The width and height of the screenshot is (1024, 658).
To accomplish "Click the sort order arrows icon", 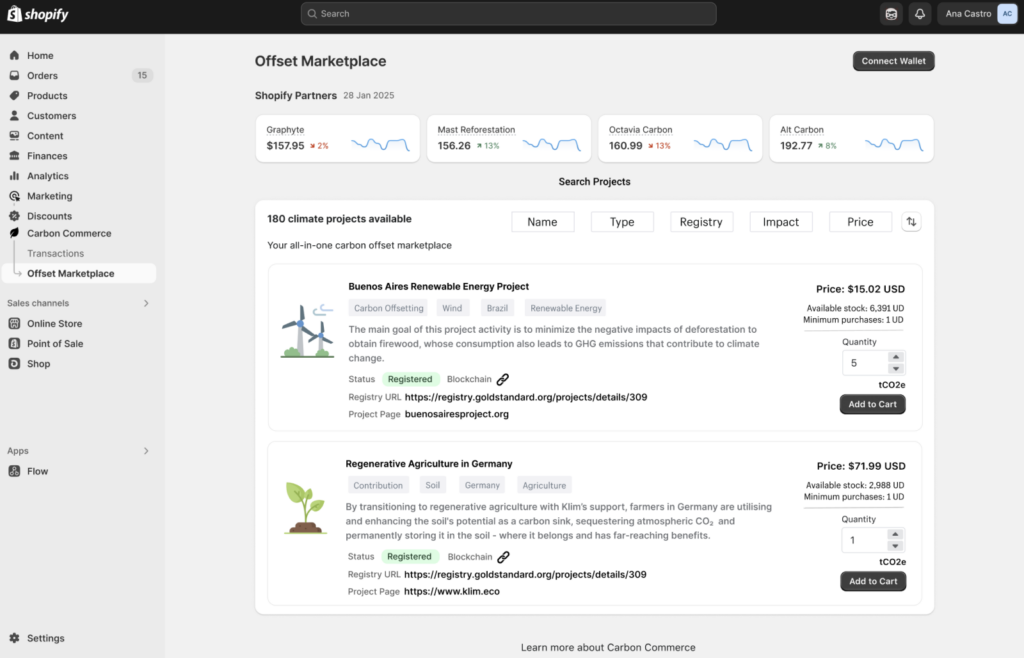I will click(911, 222).
